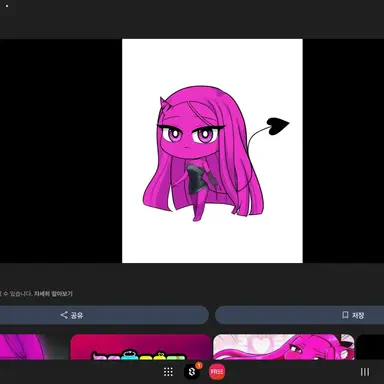Open the 자세히 알아보기 learn more link
The height and width of the screenshot is (384, 384).
(x=53, y=294)
